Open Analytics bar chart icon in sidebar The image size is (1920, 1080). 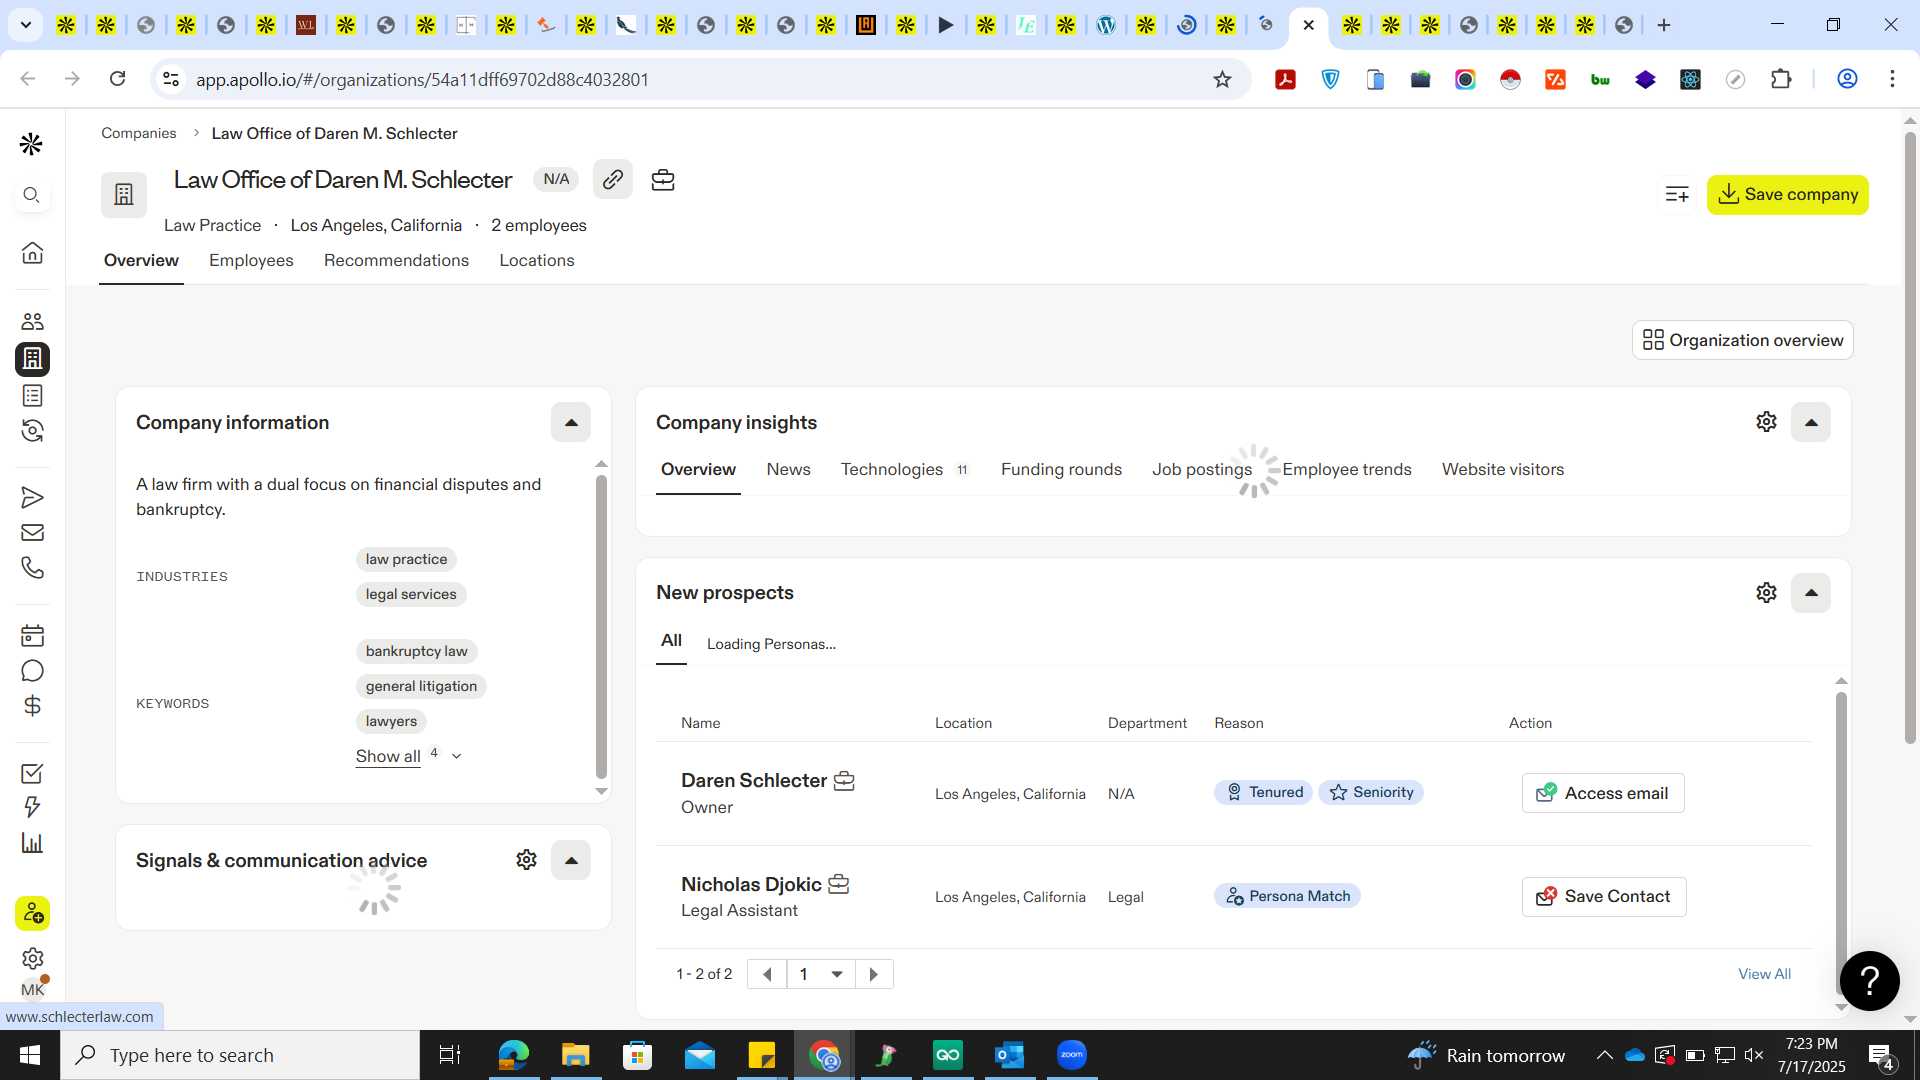coord(32,843)
